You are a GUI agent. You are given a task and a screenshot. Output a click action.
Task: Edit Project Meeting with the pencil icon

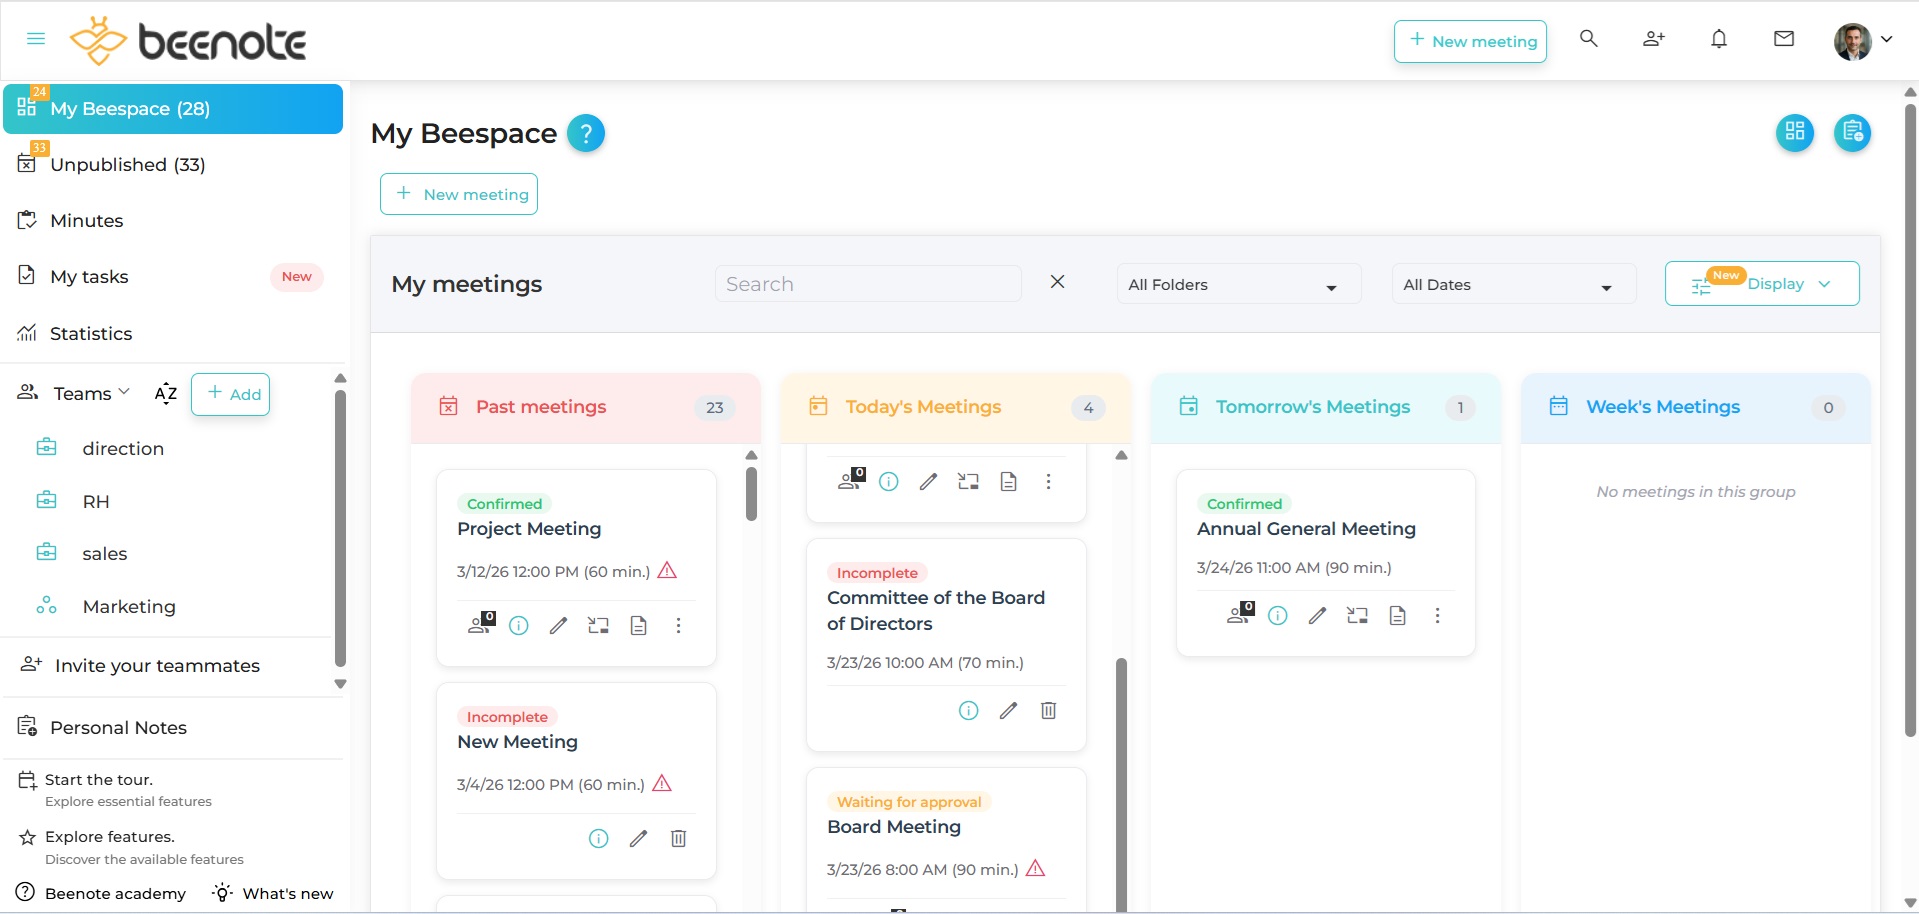558,626
